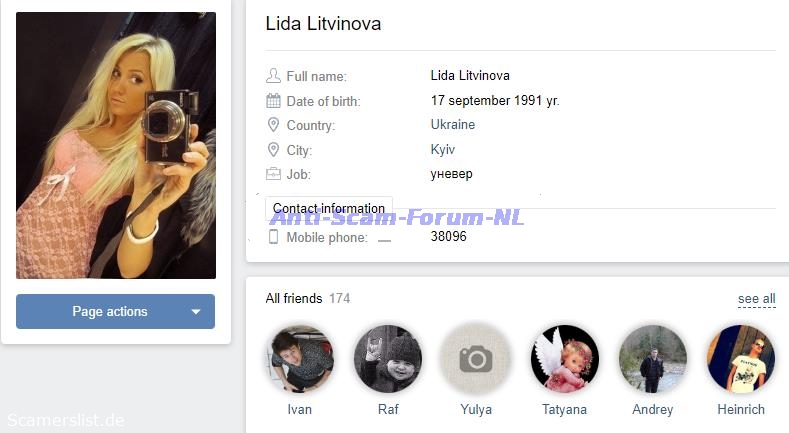
Task: Click the location pin icon beside City
Action: [x=273, y=149]
